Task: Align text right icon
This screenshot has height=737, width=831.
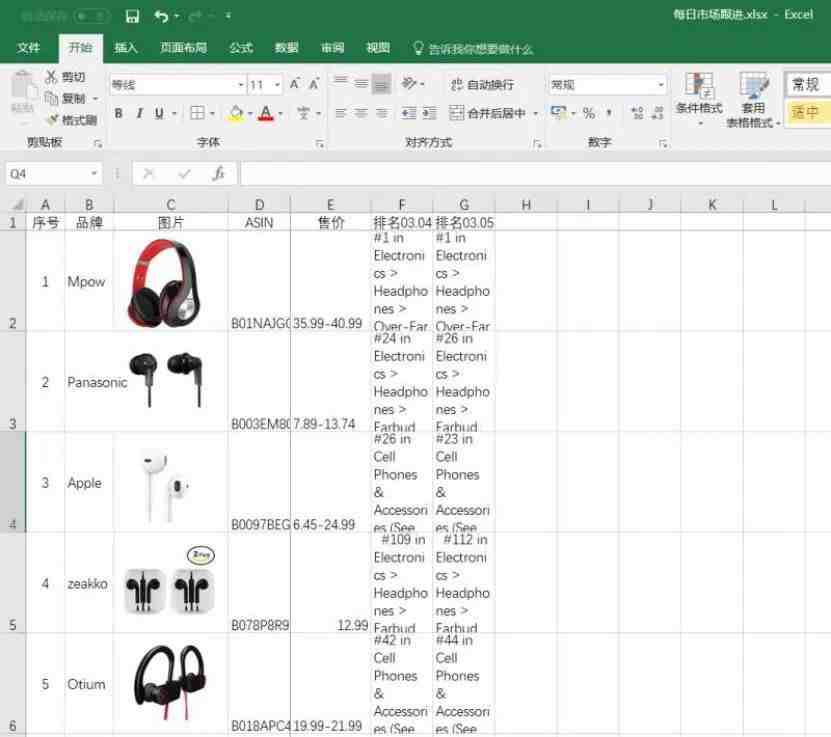Action: tap(382, 113)
